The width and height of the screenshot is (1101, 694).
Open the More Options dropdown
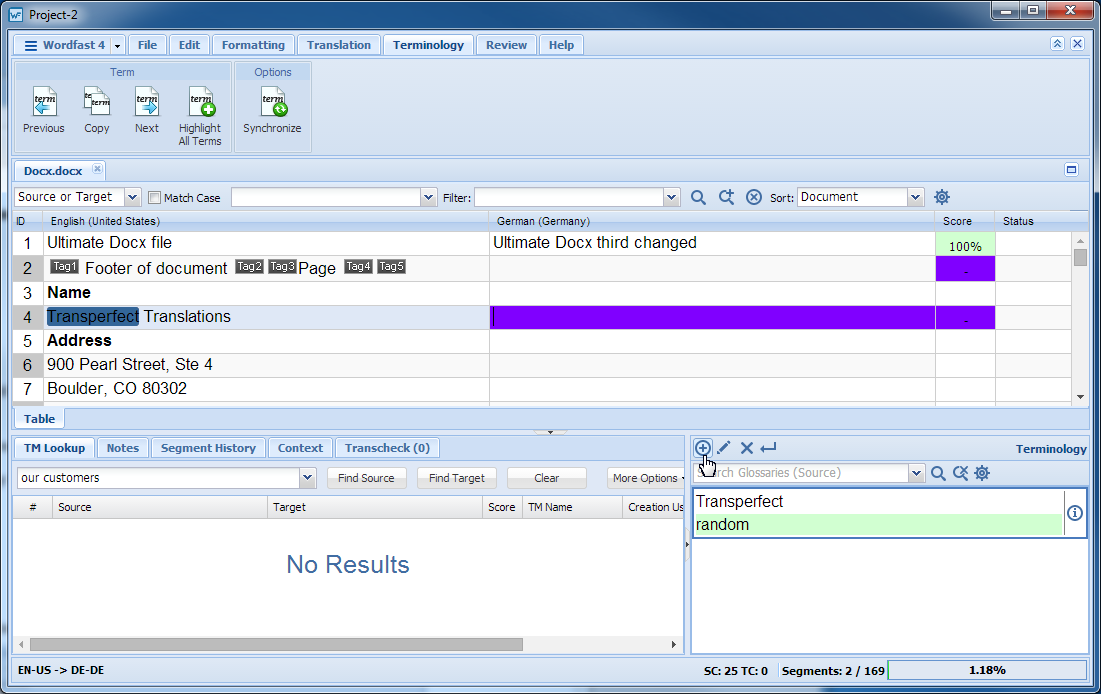click(646, 478)
